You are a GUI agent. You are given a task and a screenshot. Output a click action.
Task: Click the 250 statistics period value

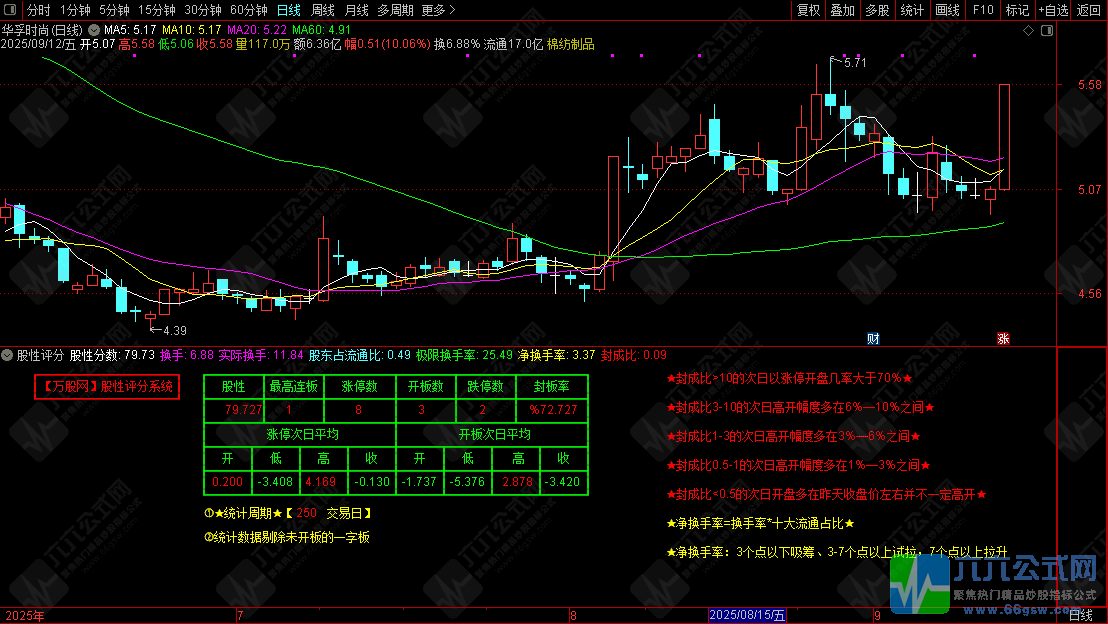(x=306, y=513)
